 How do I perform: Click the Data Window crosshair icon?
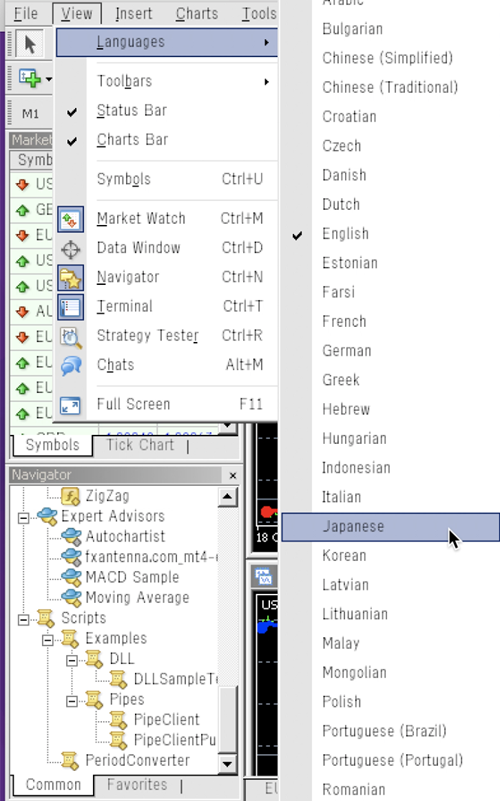click(x=70, y=249)
